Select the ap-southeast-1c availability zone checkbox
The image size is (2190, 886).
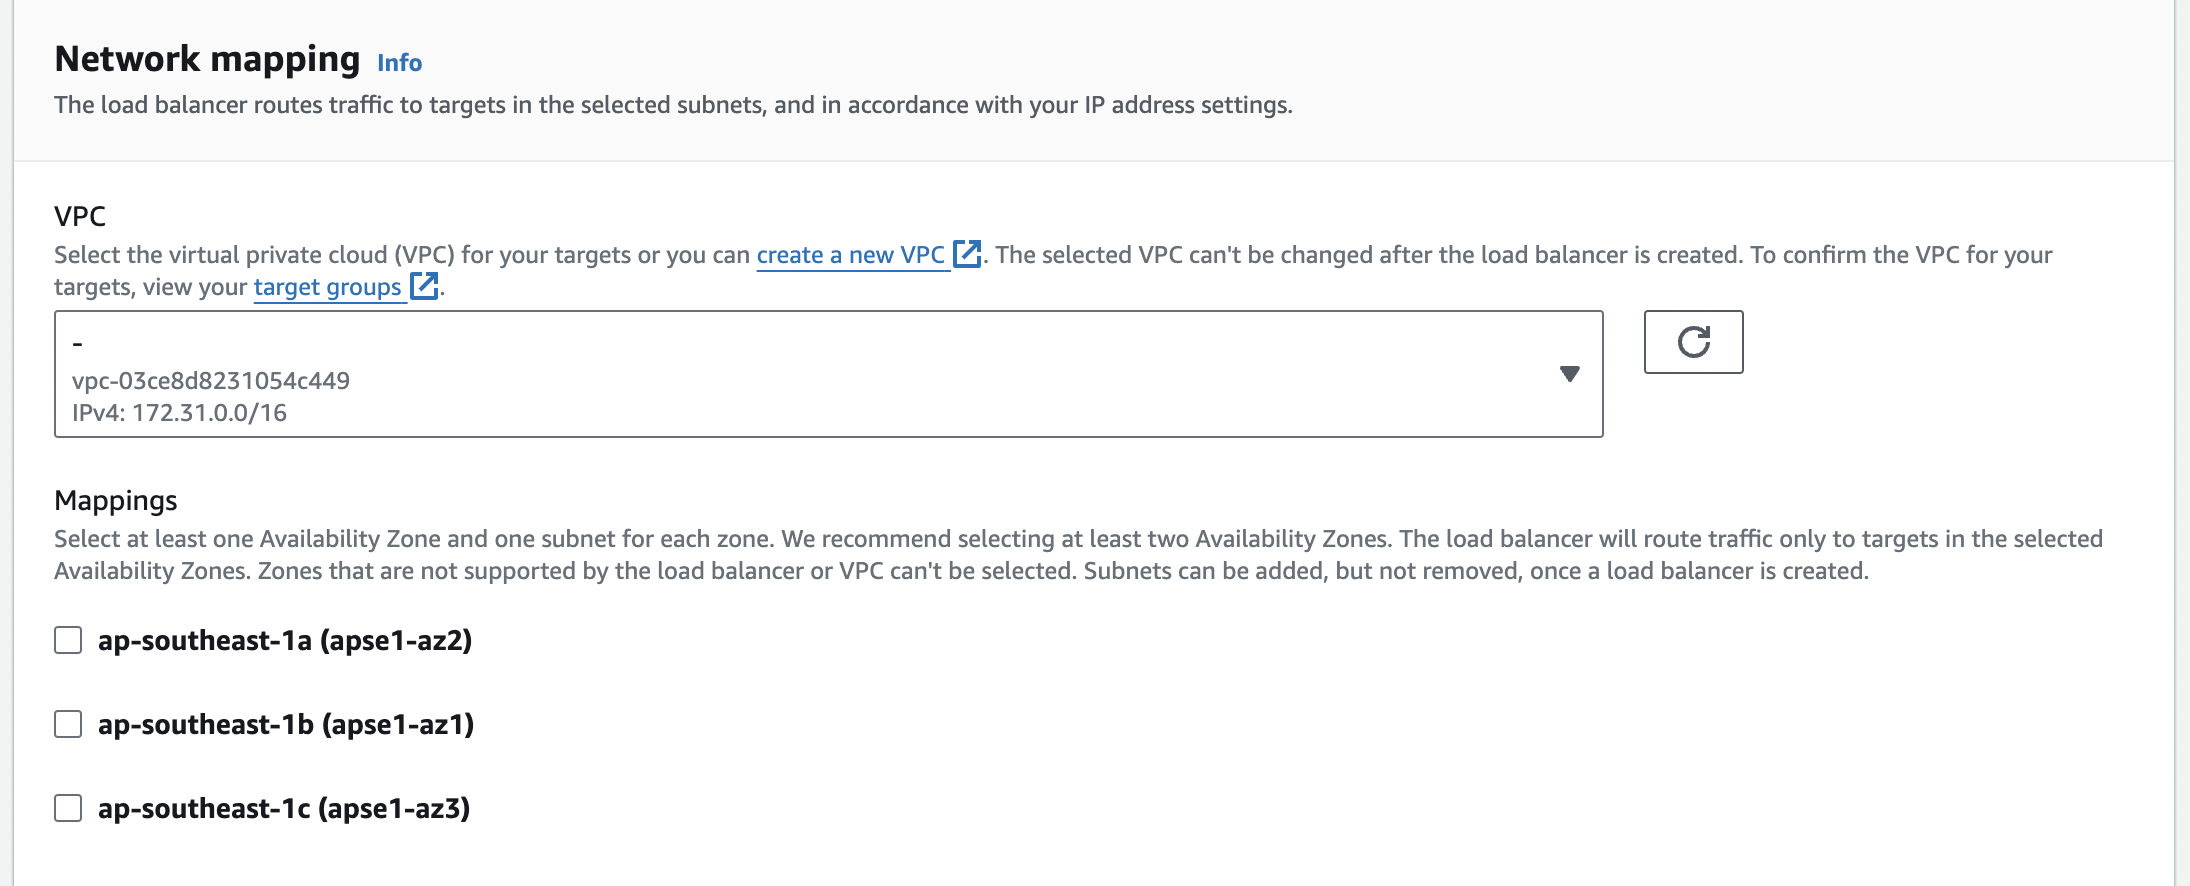(x=68, y=808)
